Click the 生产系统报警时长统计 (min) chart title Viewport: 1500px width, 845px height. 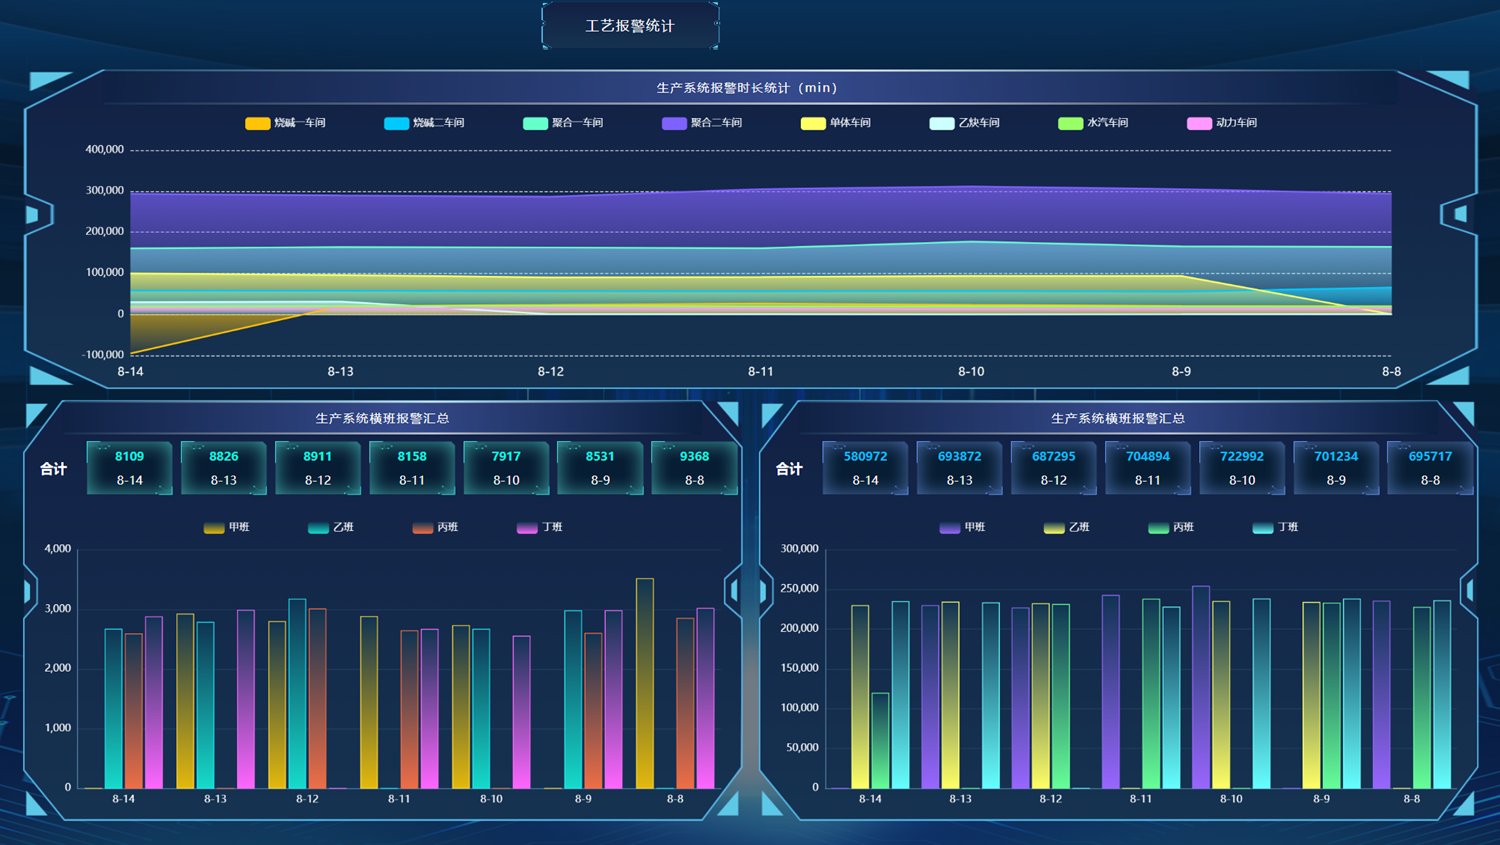(747, 88)
